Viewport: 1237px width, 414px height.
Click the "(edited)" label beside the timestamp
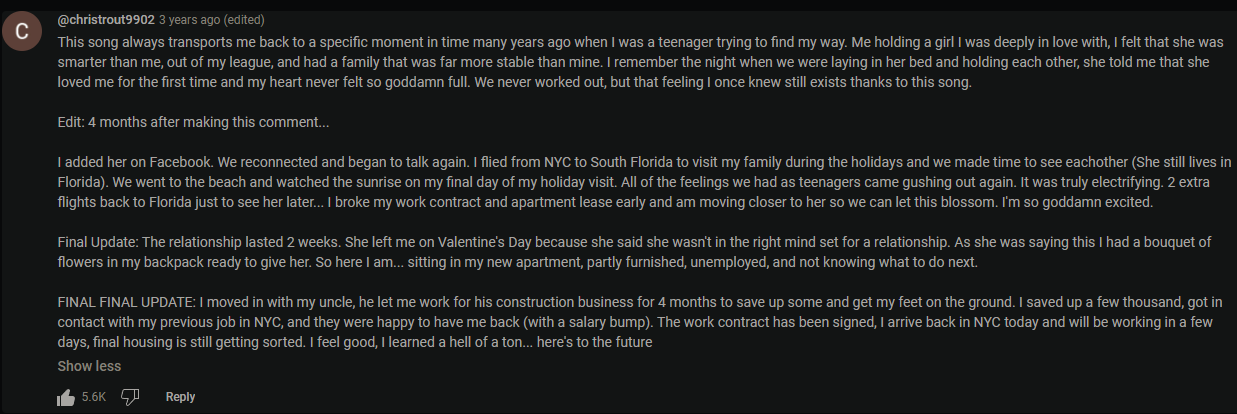243,19
